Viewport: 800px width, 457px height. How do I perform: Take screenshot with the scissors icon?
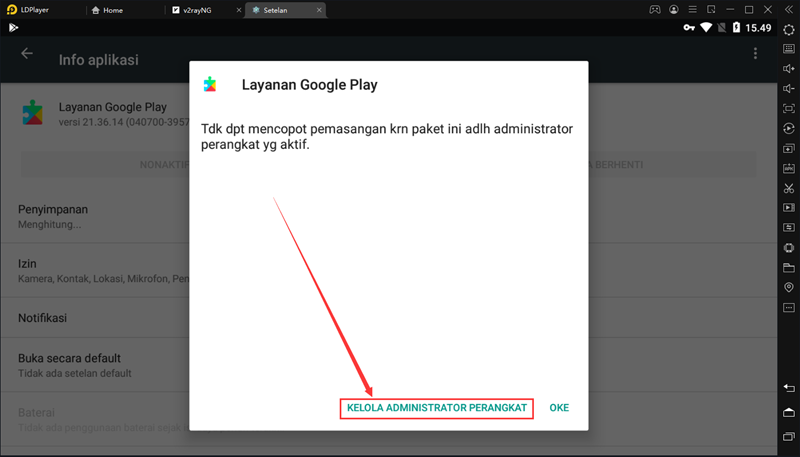coord(789,188)
